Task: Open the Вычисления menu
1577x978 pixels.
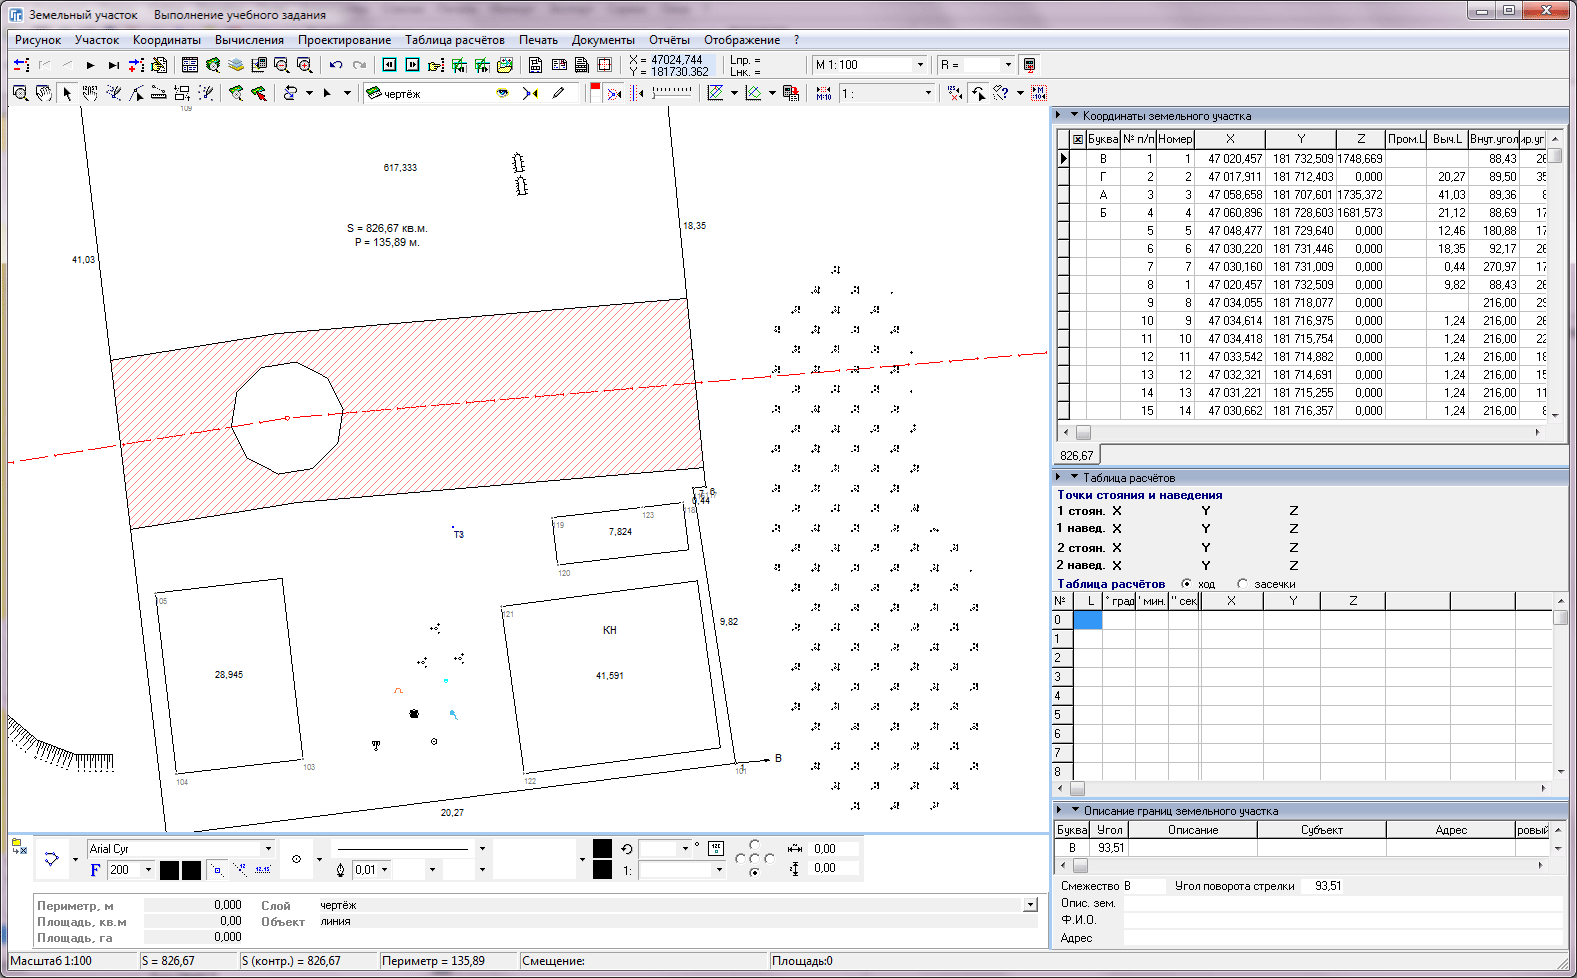Action: point(249,40)
